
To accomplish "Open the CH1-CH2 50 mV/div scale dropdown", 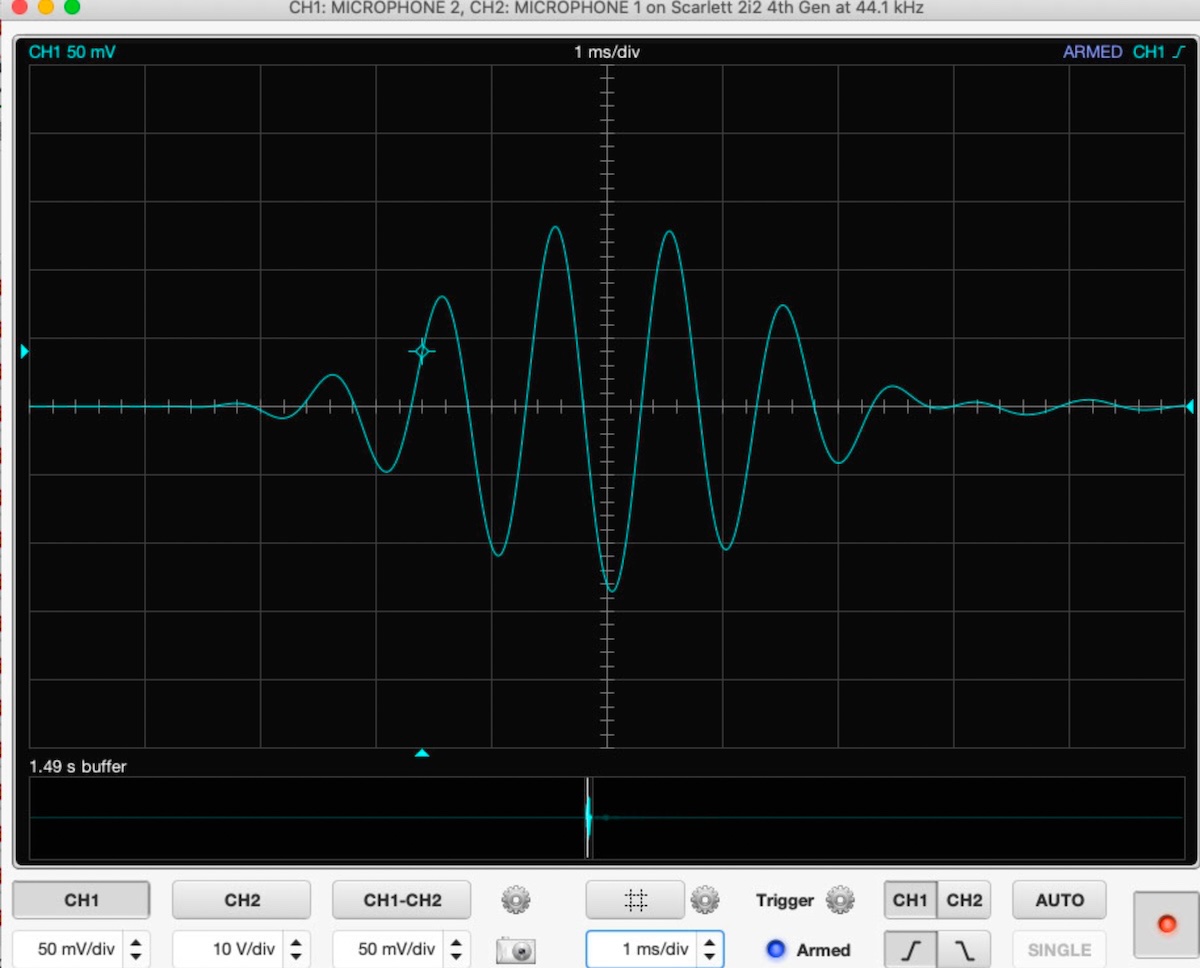I will click(x=390, y=949).
